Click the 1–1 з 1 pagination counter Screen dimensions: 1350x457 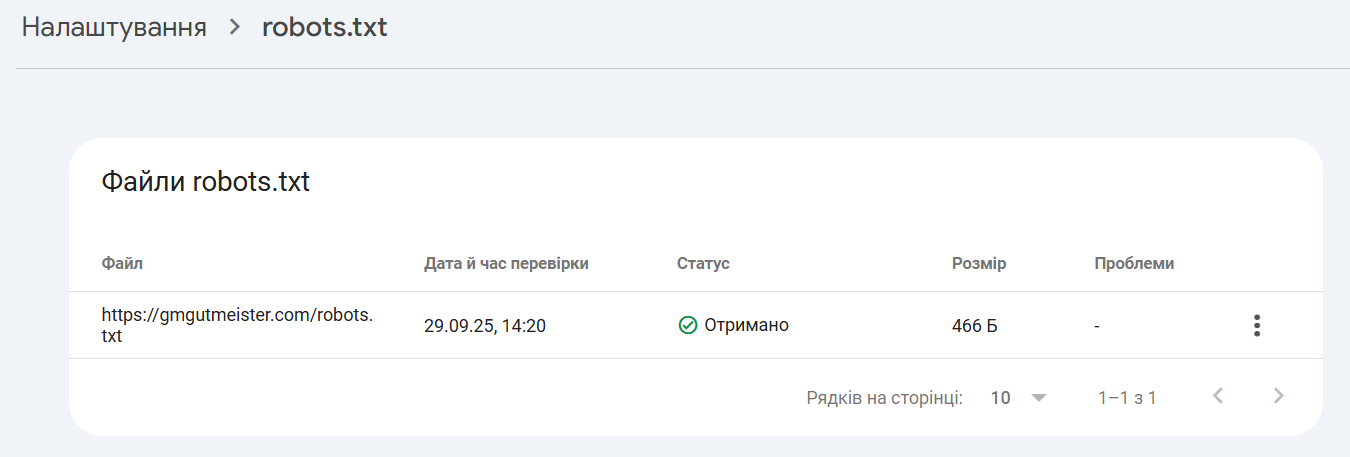coord(1127,398)
